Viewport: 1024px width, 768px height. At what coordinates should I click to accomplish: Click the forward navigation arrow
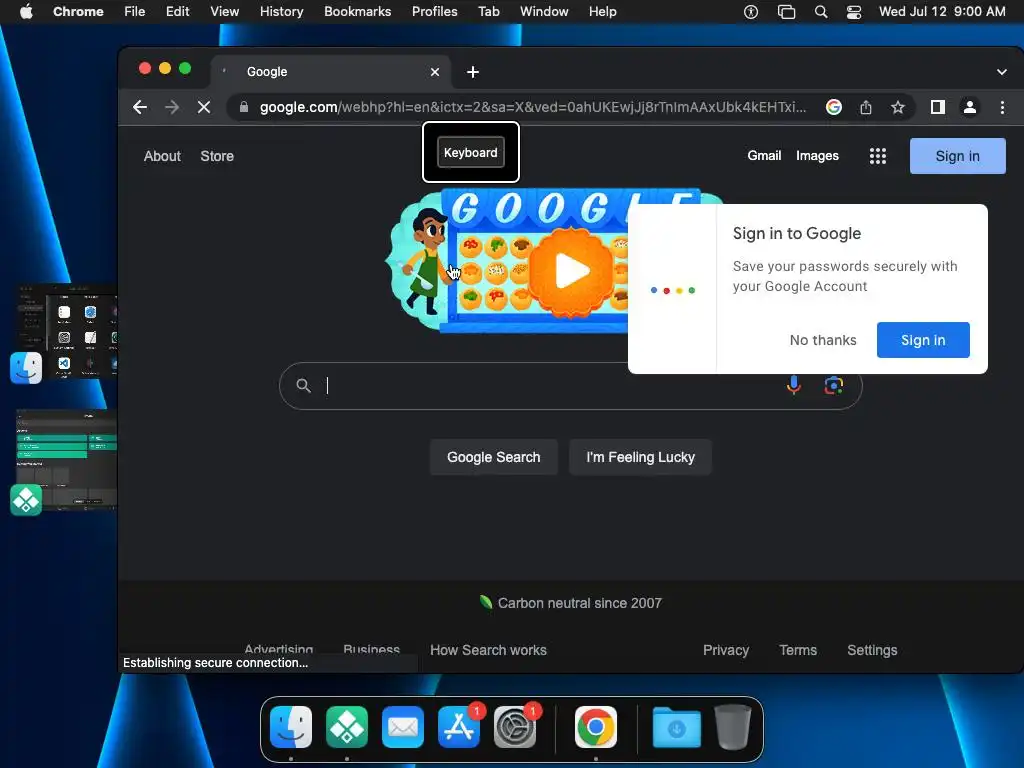[172, 107]
